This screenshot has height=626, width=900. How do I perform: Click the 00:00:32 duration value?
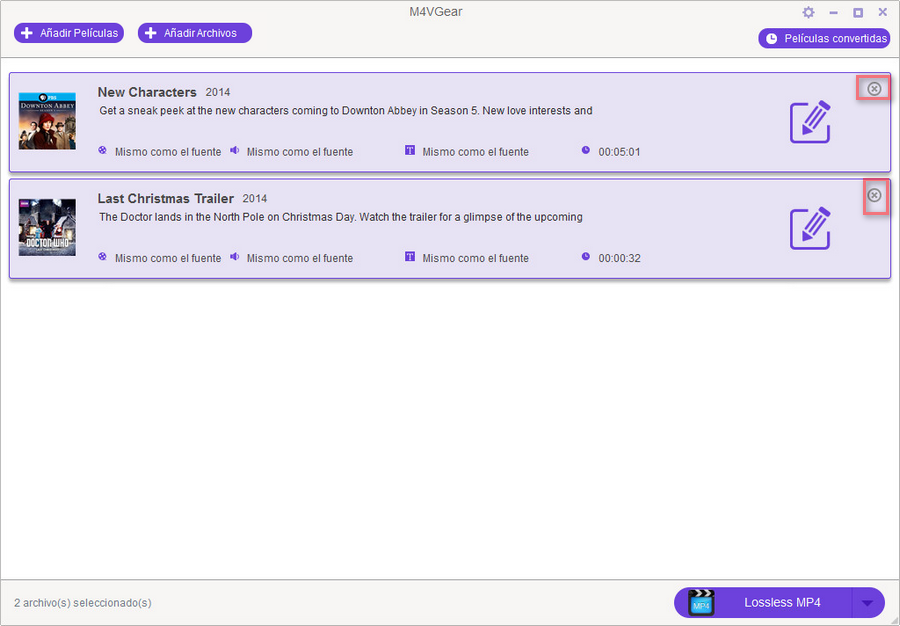[619, 258]
